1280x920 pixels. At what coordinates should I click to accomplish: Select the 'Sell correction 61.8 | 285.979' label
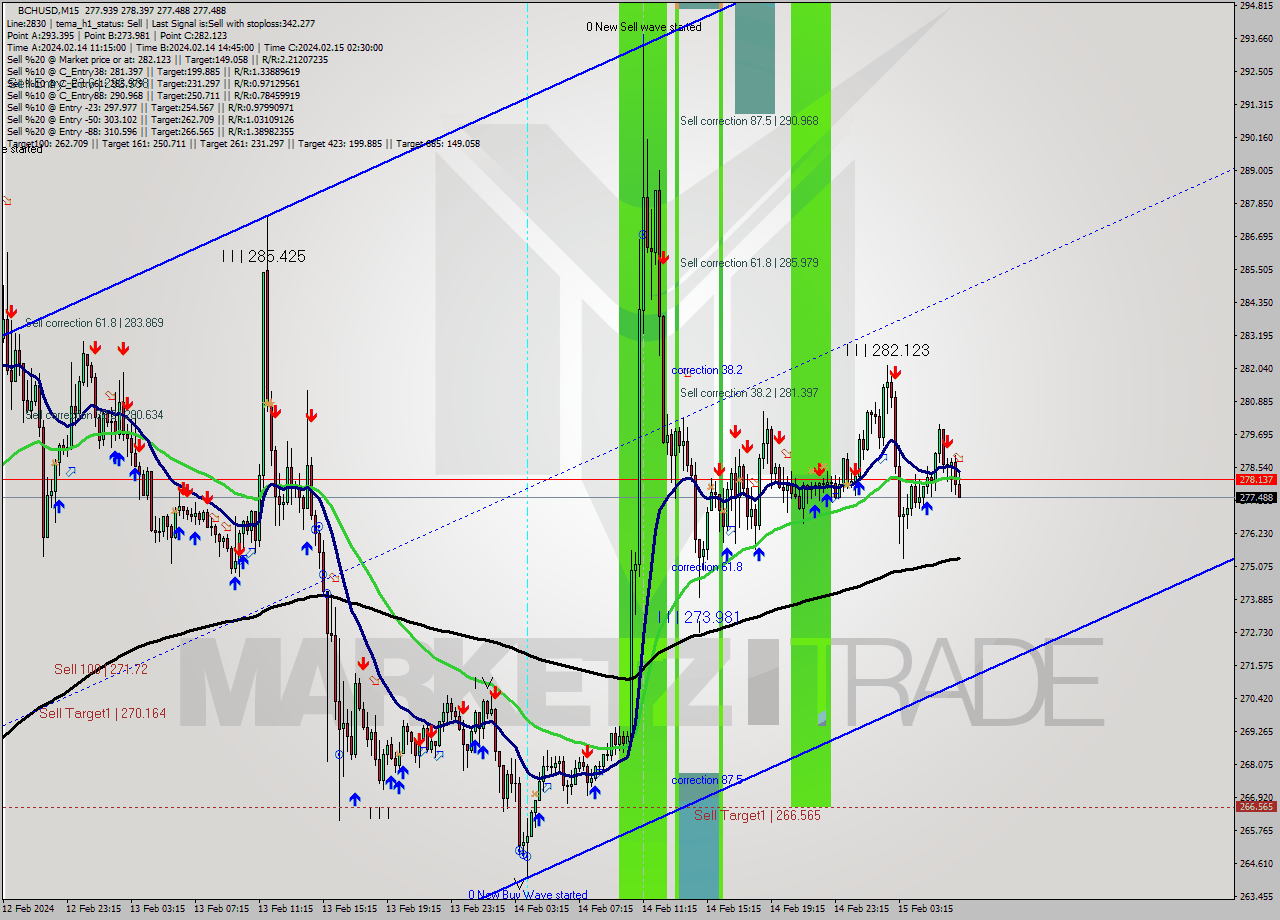[x=749, y=263]
